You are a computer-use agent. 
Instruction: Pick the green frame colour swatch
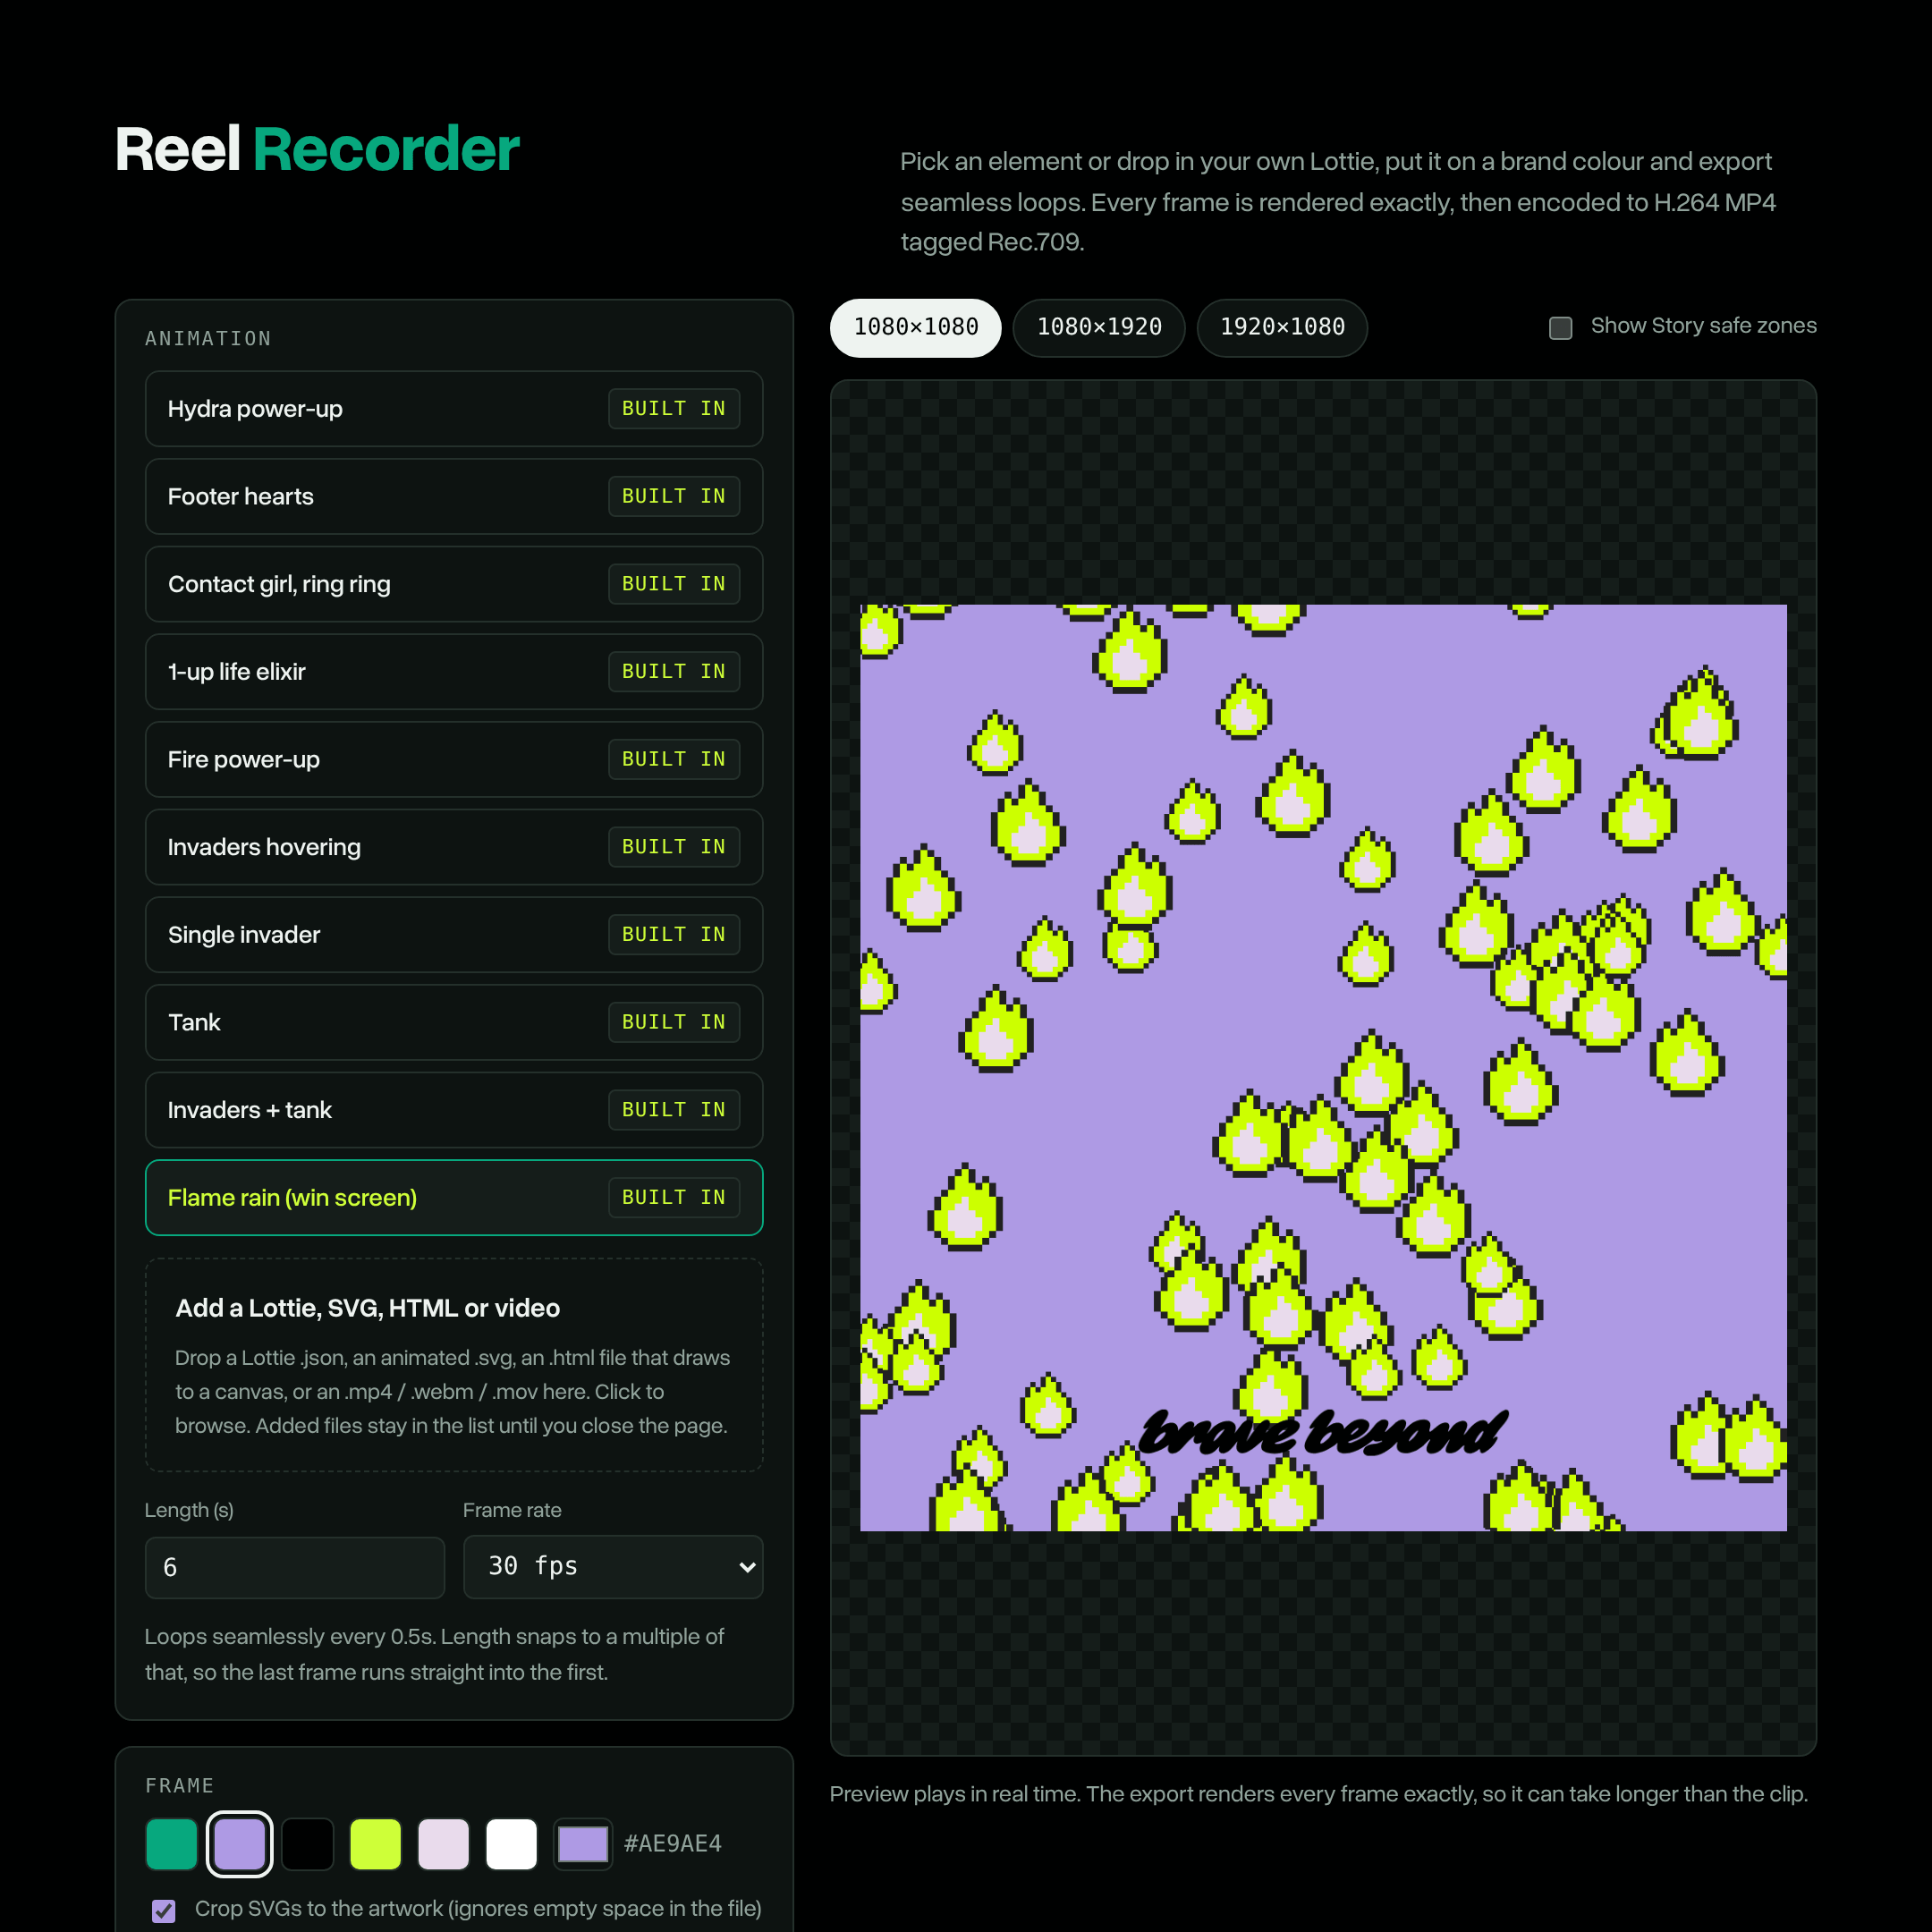[x=172, y=1844]
